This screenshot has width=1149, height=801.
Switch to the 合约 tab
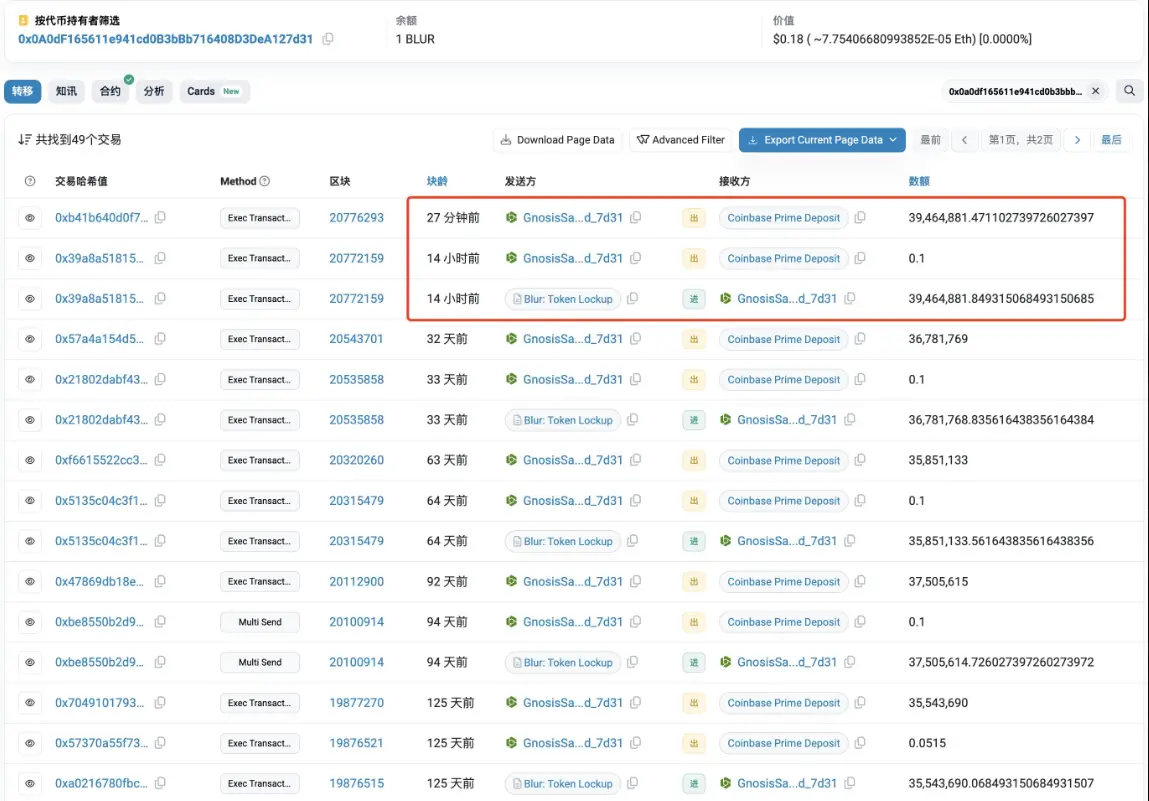[110, 91]
